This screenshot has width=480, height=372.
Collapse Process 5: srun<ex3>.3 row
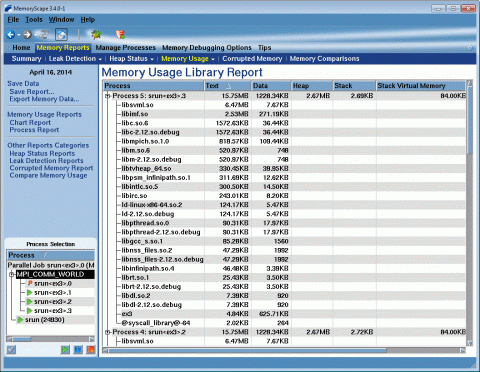point(108,96)
